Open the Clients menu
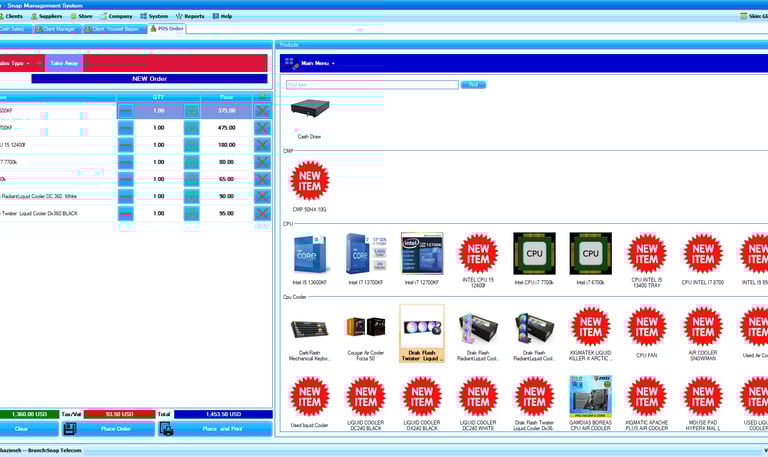768x457 pixels. pos(11,16)
